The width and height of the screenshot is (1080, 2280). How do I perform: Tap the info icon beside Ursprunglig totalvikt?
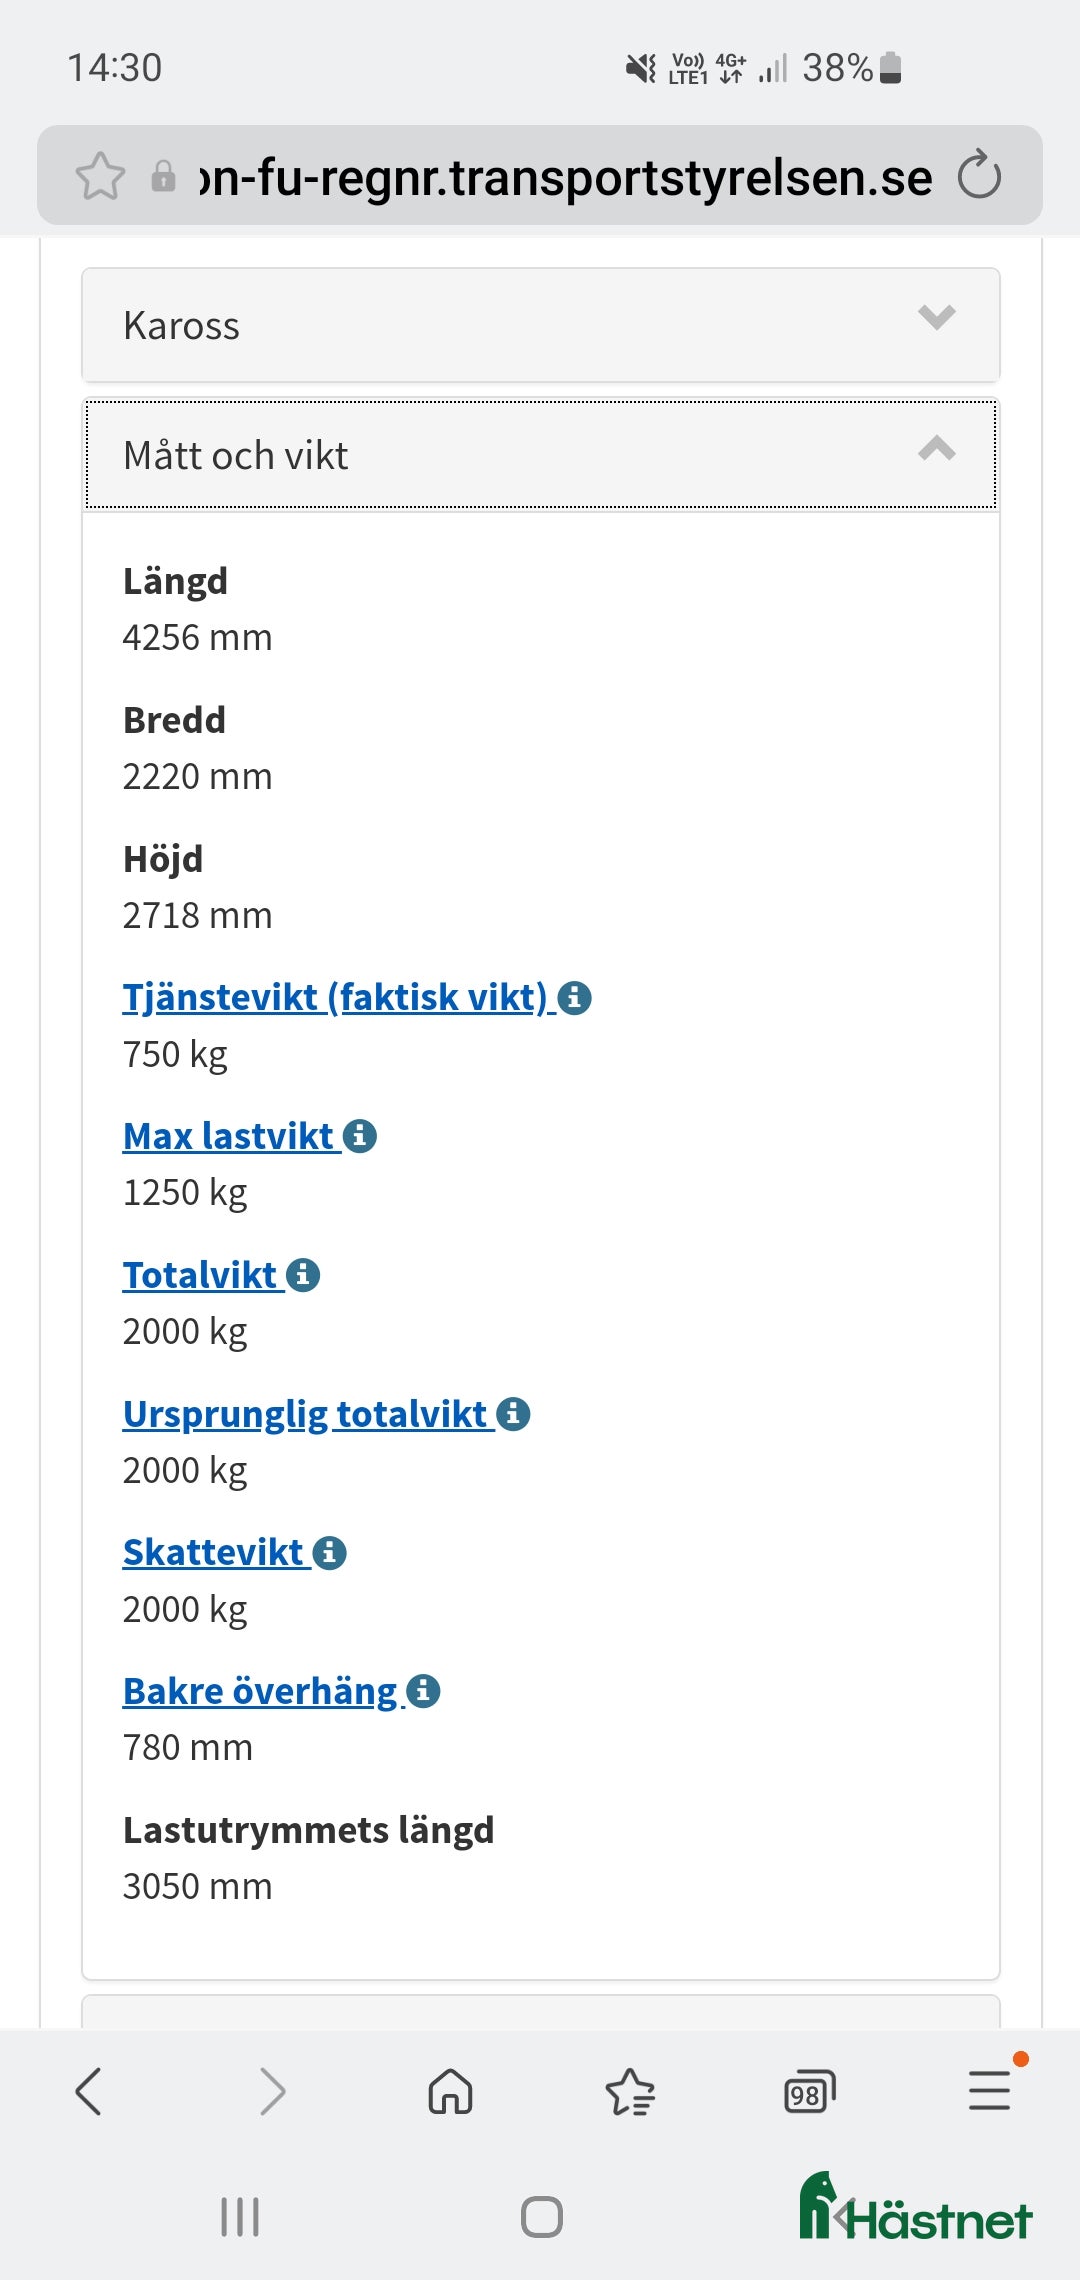[513, 1413]
